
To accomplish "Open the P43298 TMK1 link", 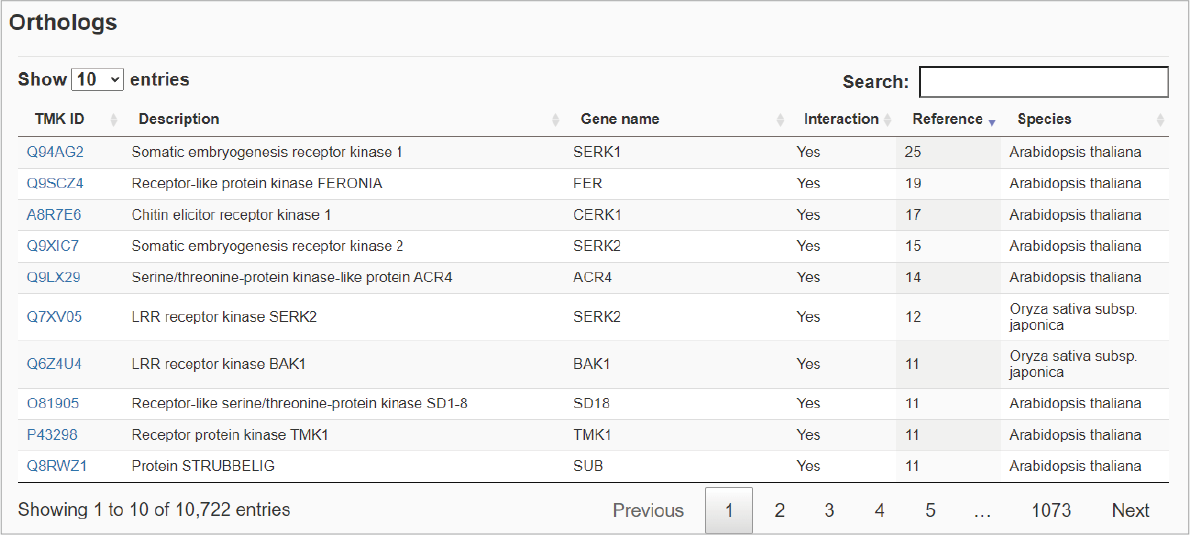I will (x=52, y=435).
